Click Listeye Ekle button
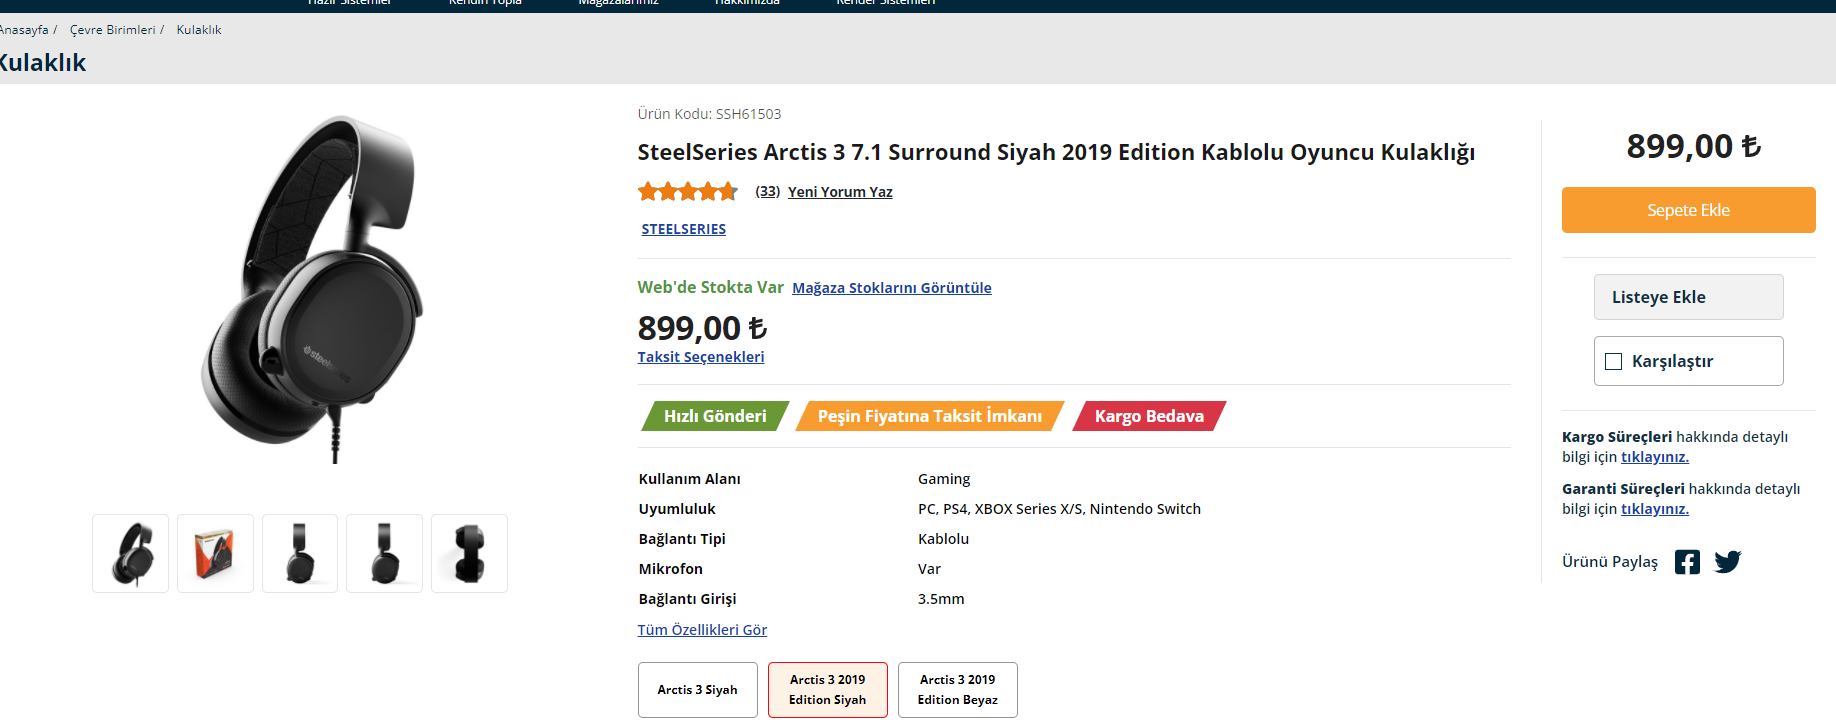Screen dimensions: 1836x720 point(1688,297)
